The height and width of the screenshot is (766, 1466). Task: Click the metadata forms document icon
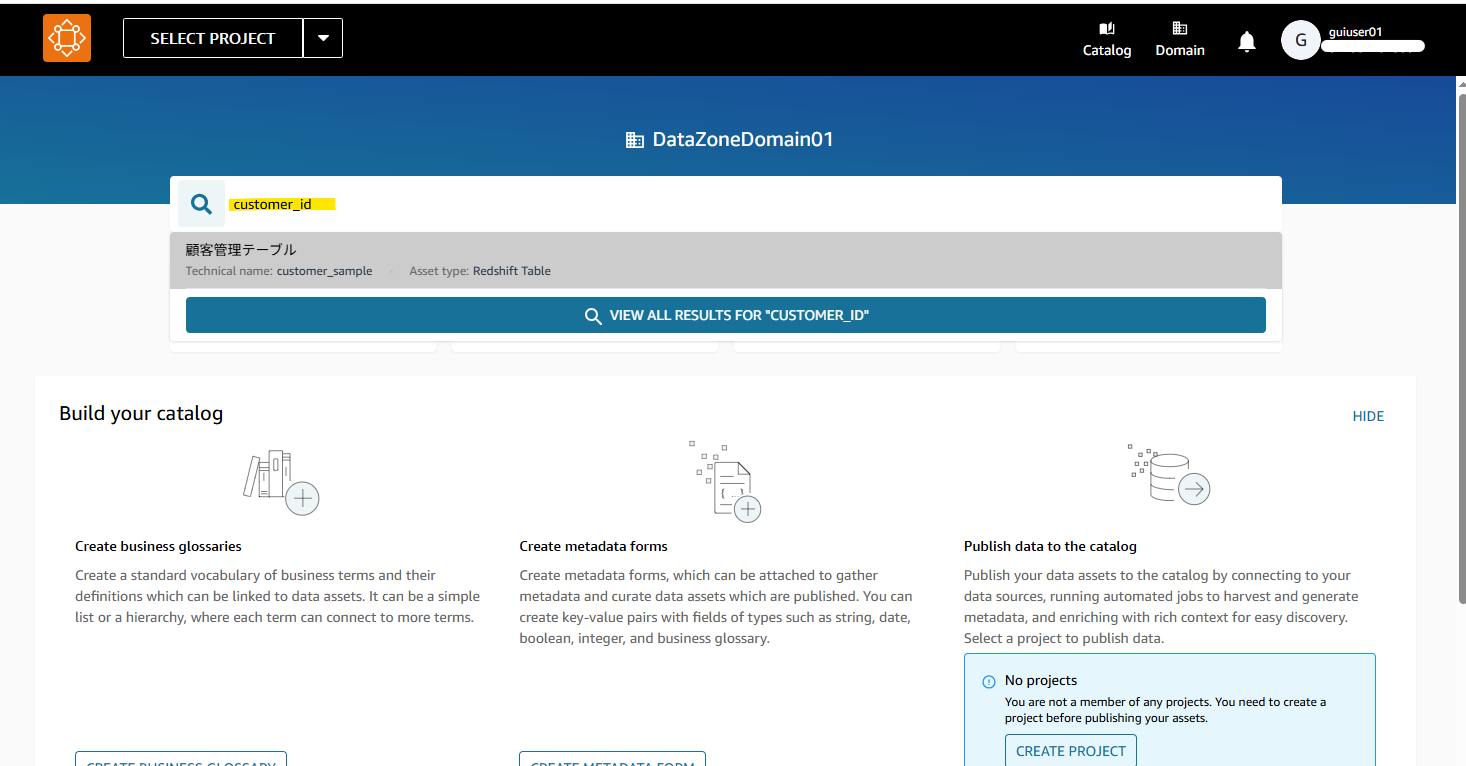point(725,481)
